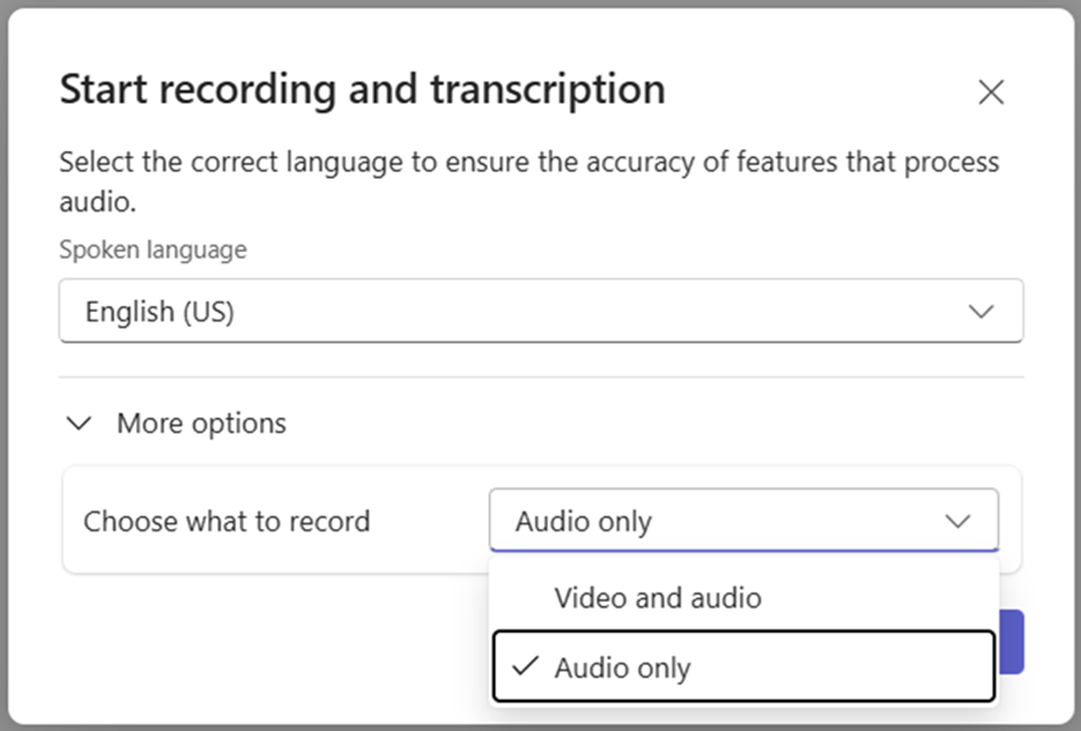Viewport: 1081px width, 731px height.
Task: Click the partially hidden purple button
Action: (x=1011, y=641)
